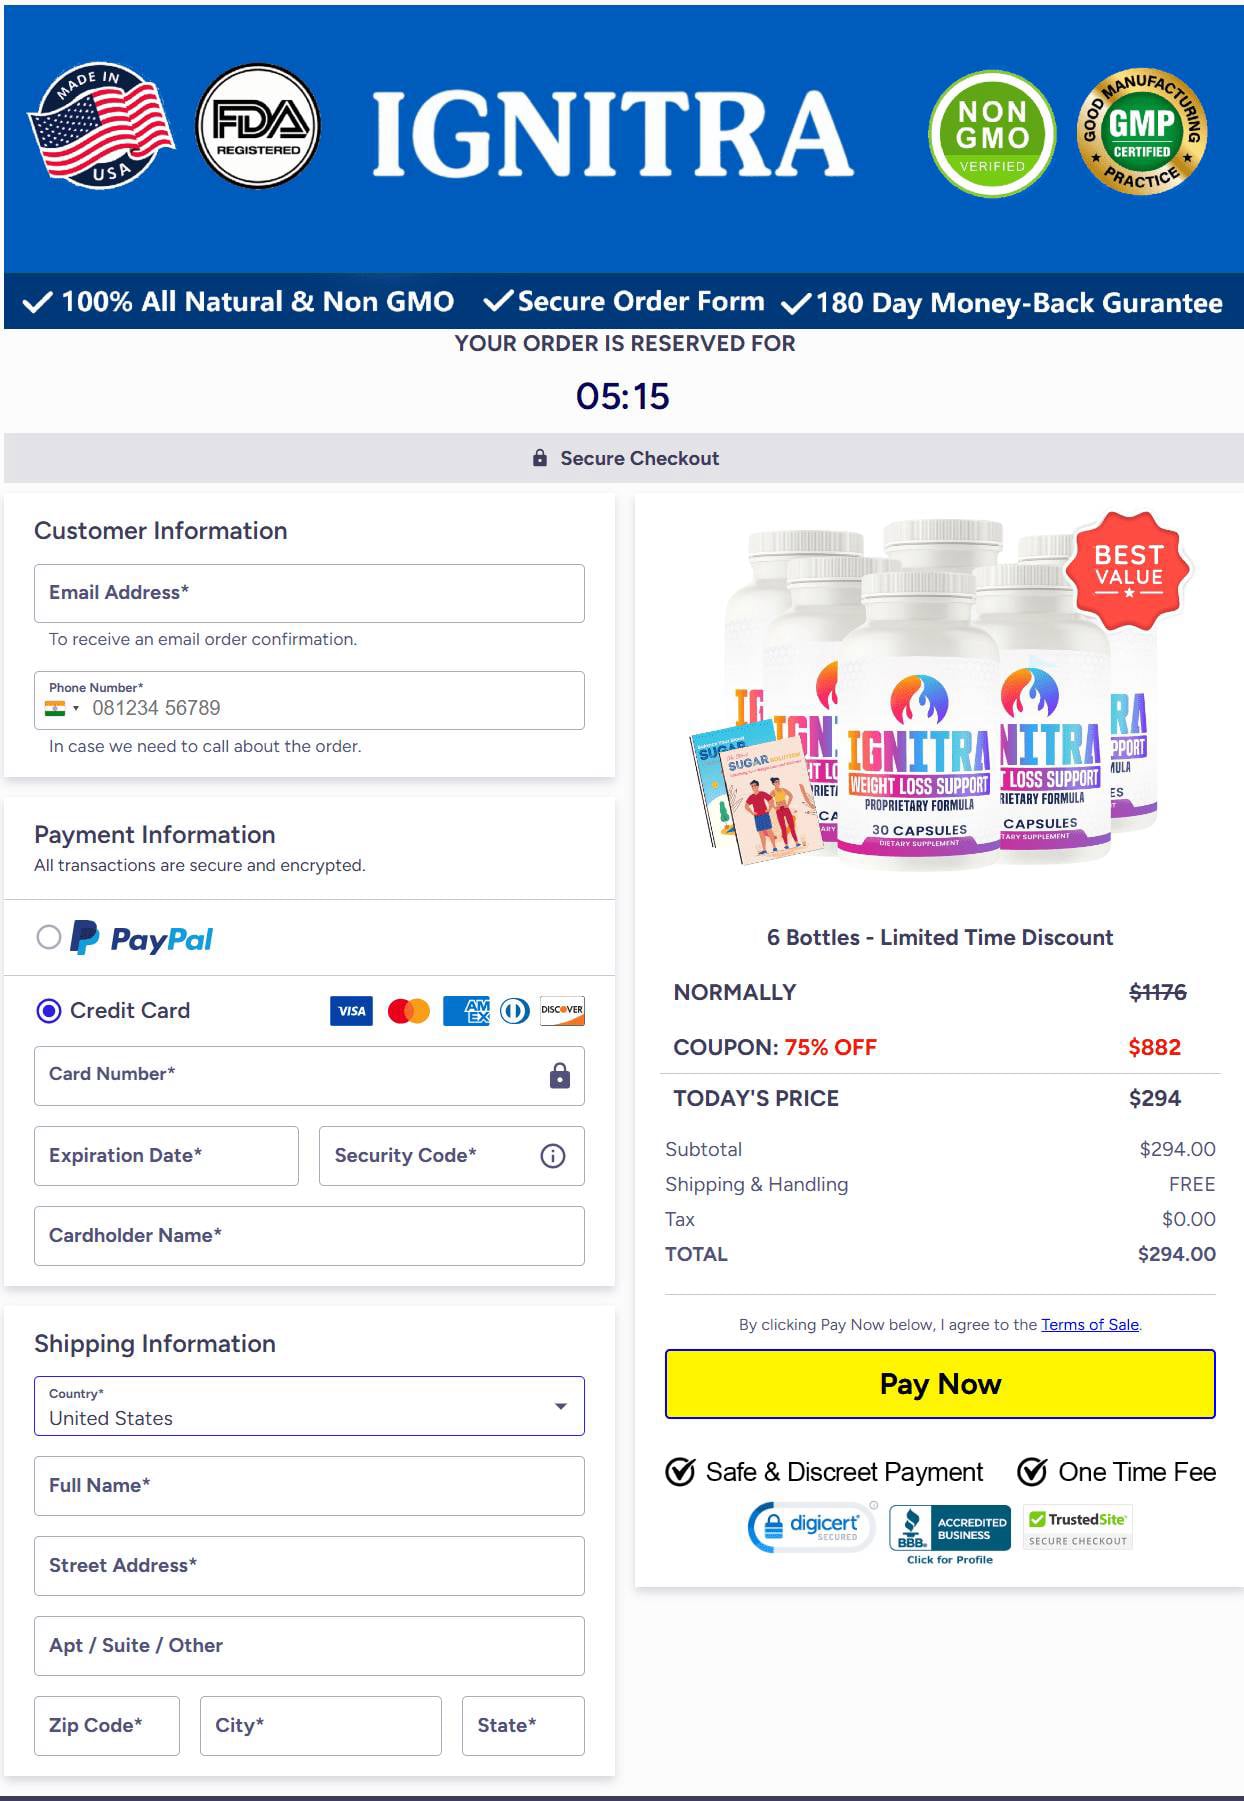The image size is (1244, 1801).
Task: Click the Visa card logo
Action: [351, 1011]
